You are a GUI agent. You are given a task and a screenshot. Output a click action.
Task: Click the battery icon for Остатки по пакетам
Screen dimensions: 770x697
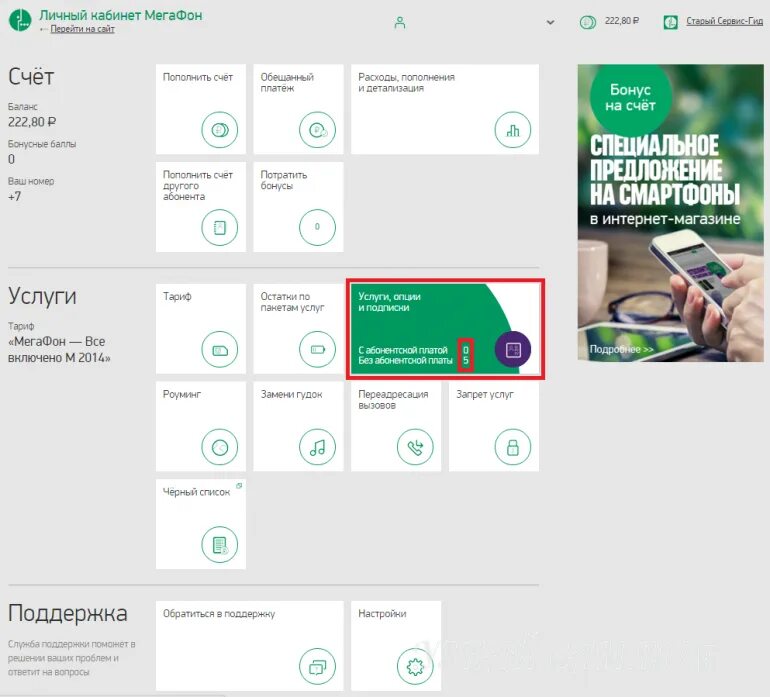(317, 349)
